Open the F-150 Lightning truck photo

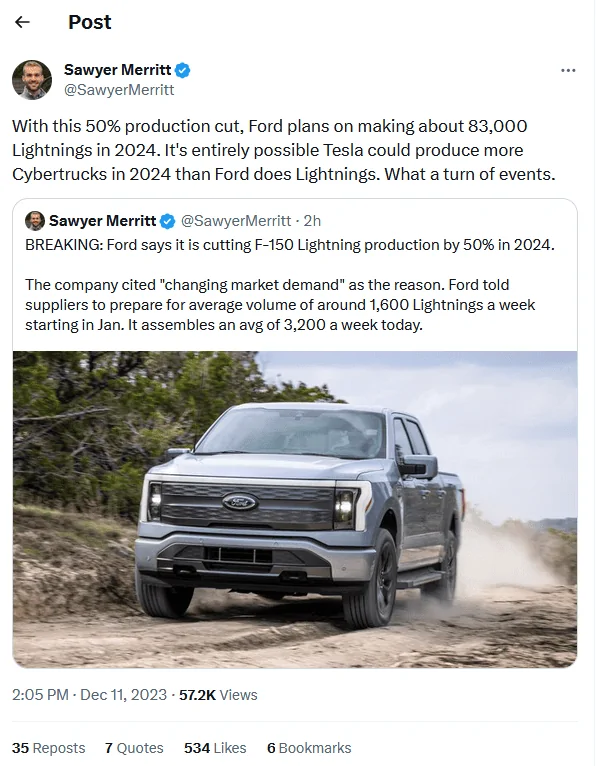(295, 509)
